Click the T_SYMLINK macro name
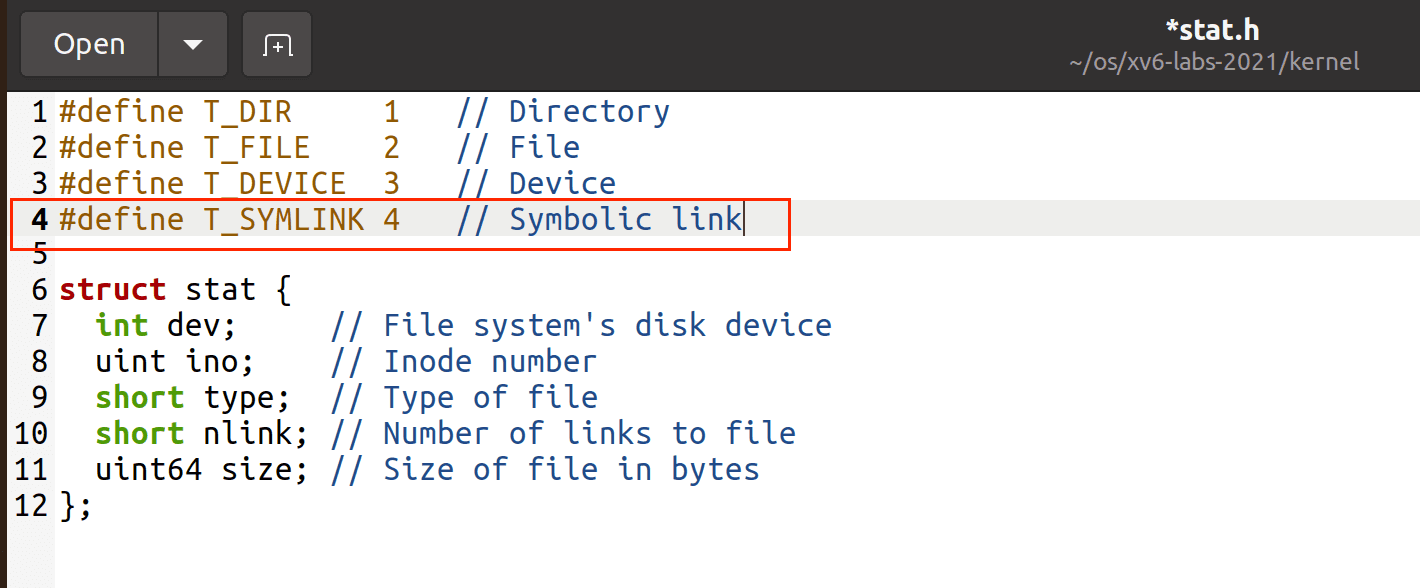The image size is (1420, 588). coord(284,220)
